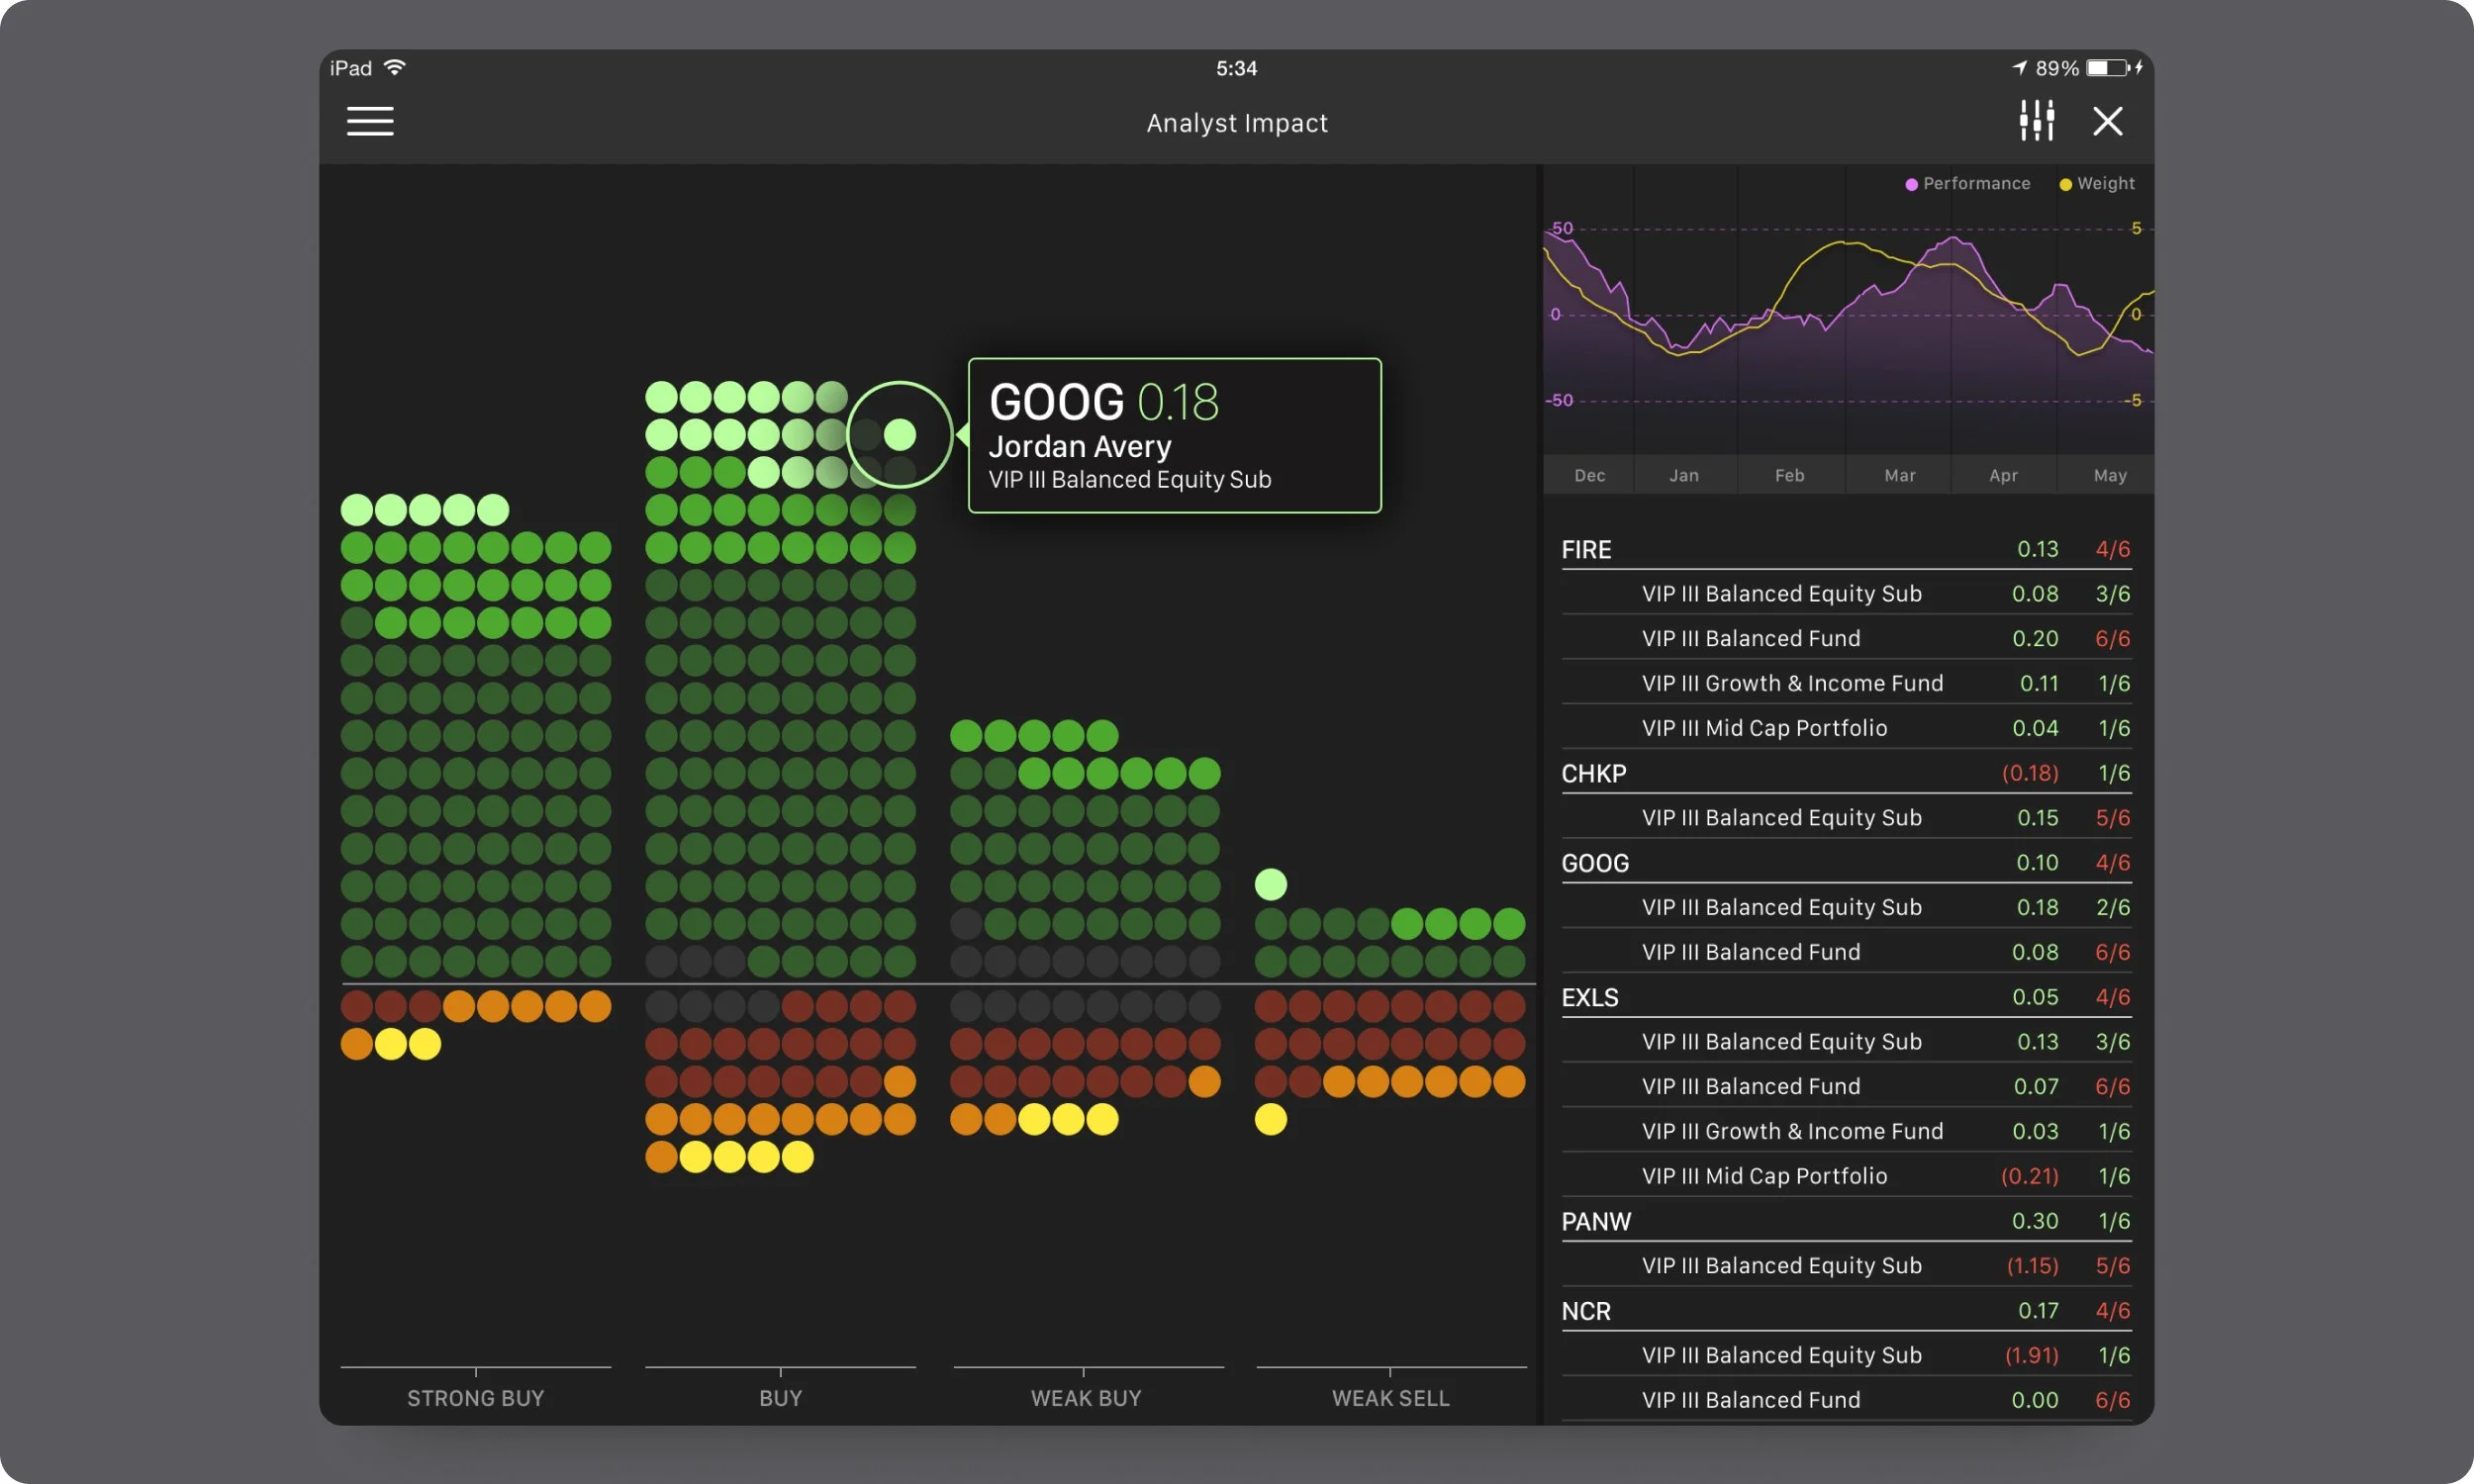Toggle the Performance legend item
This screenshot has width=2474, height=1484.
(1967, 184)
